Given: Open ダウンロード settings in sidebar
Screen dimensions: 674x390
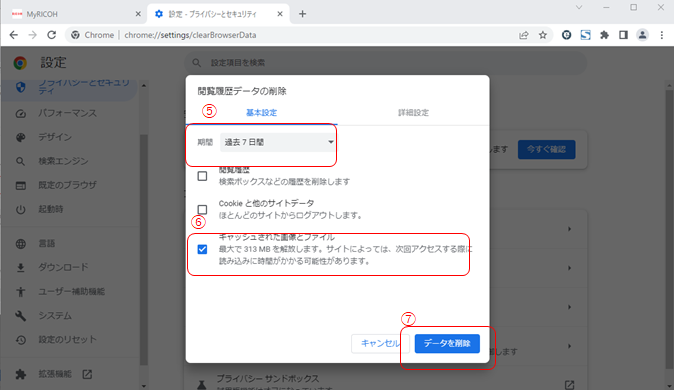Looking at the screenshot, I should [x=63, y=267].
